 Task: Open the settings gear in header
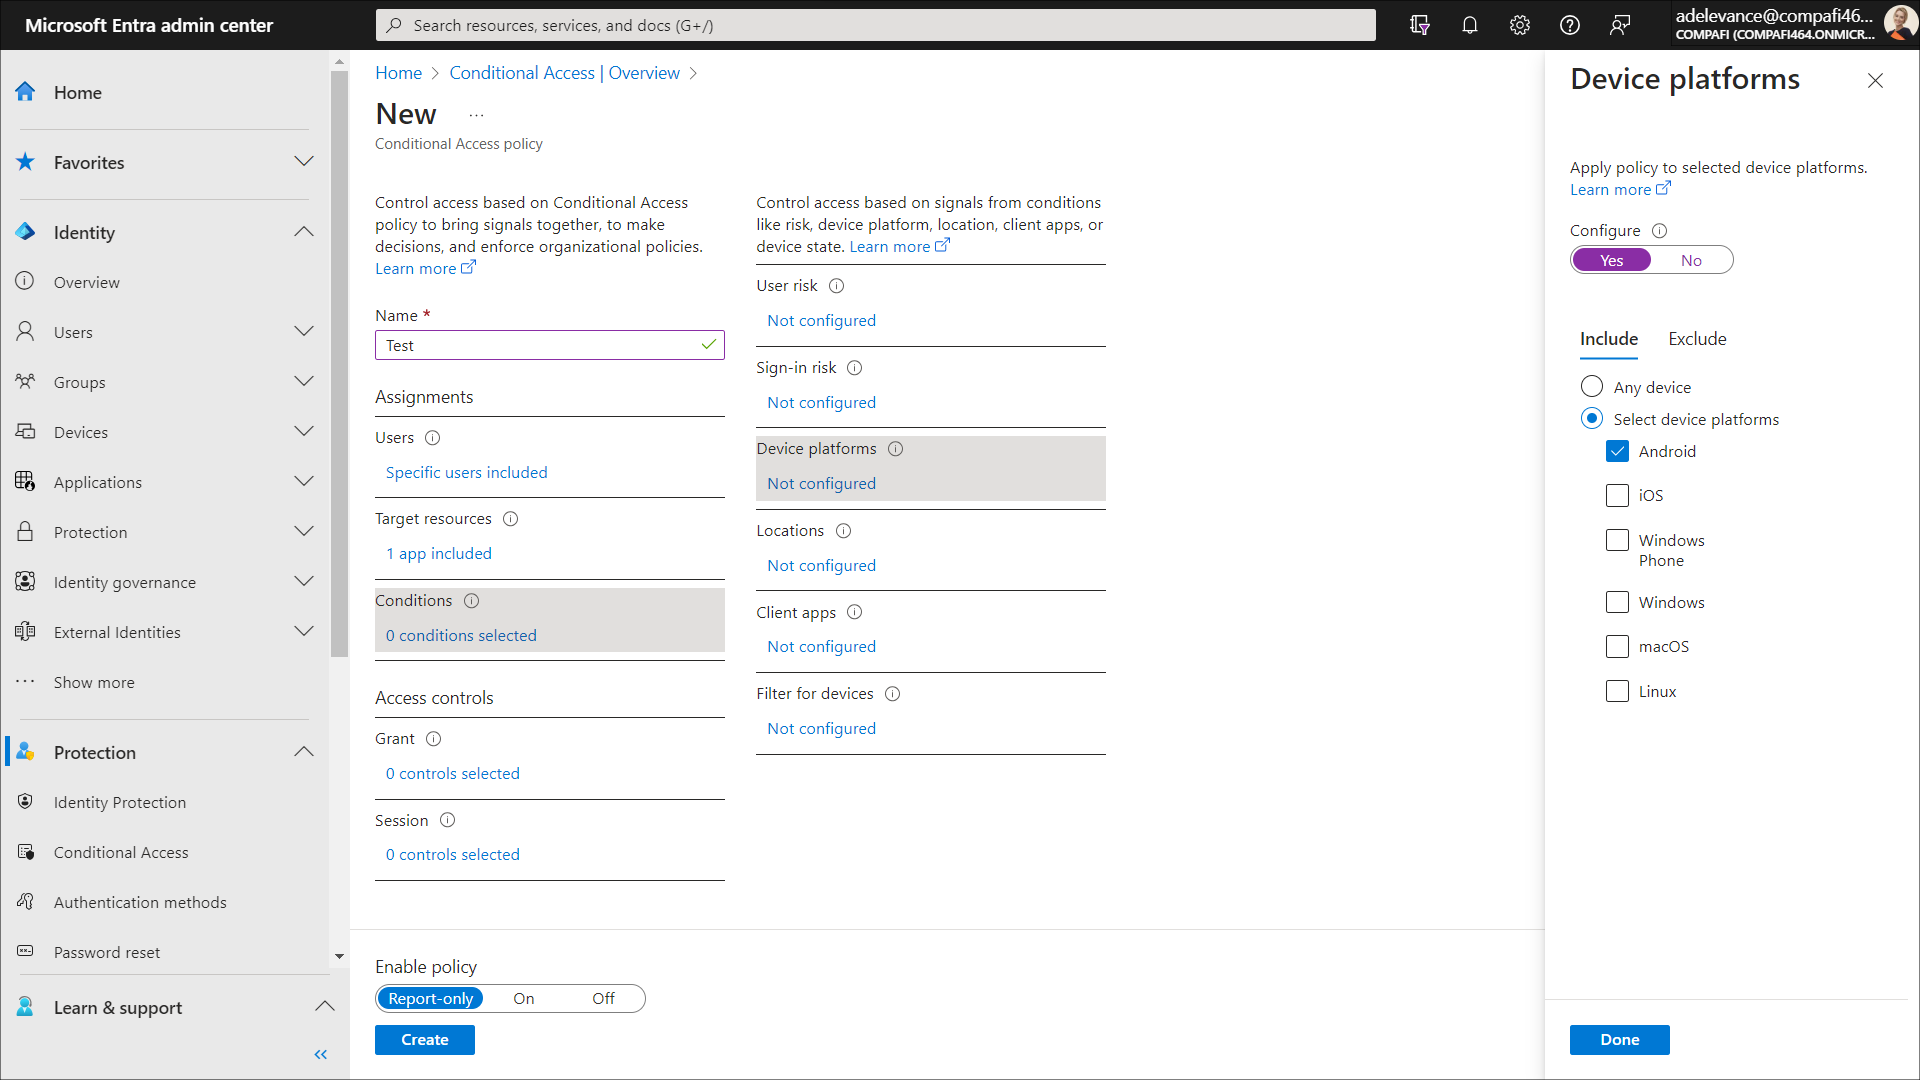[1519, 25]
